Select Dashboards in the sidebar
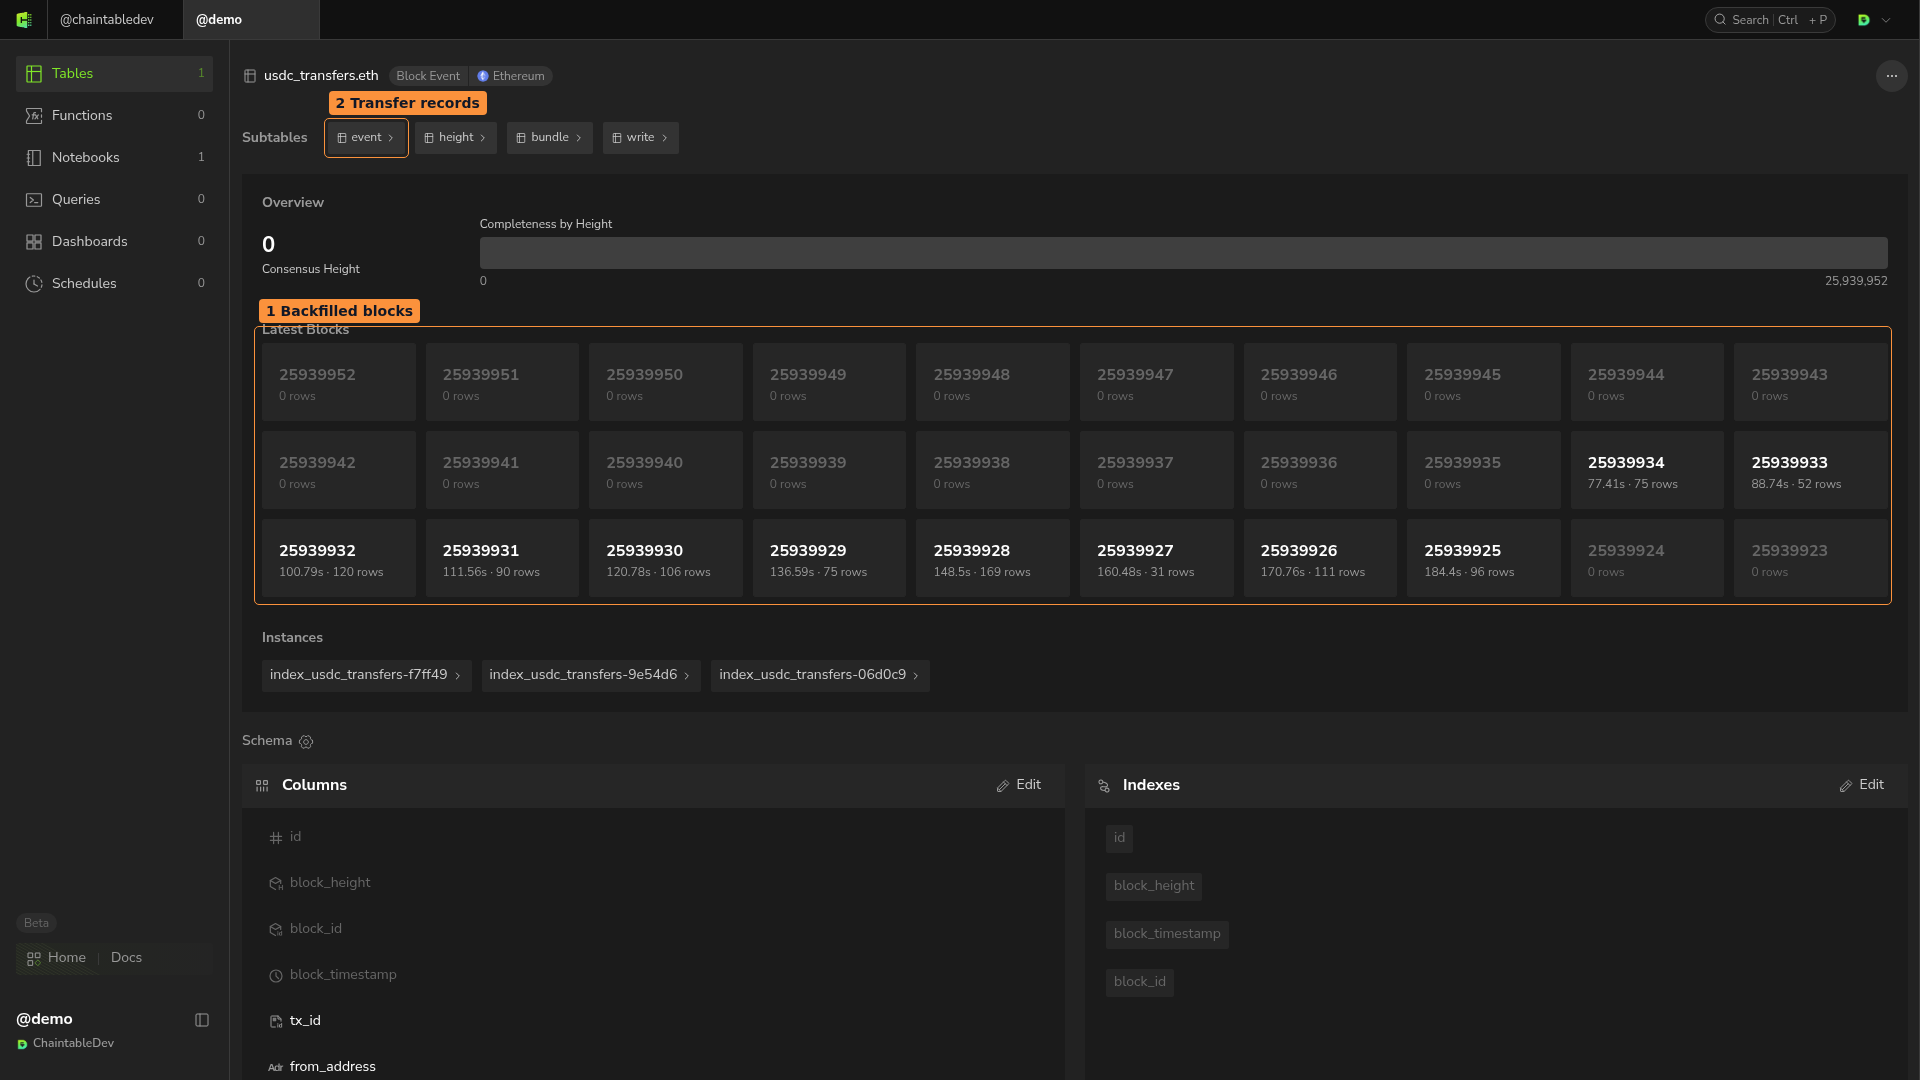 click(x=114, y=242)
